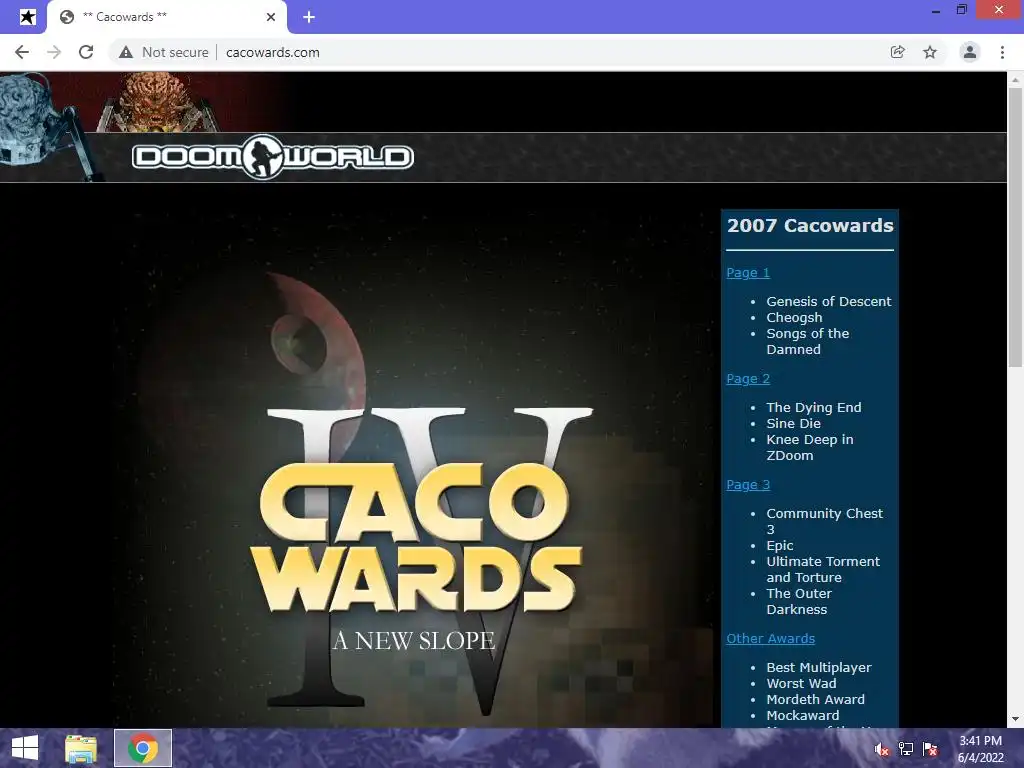Reload the Cacowards page
Screen dimensions: 1024x768
tap(86, 52)
